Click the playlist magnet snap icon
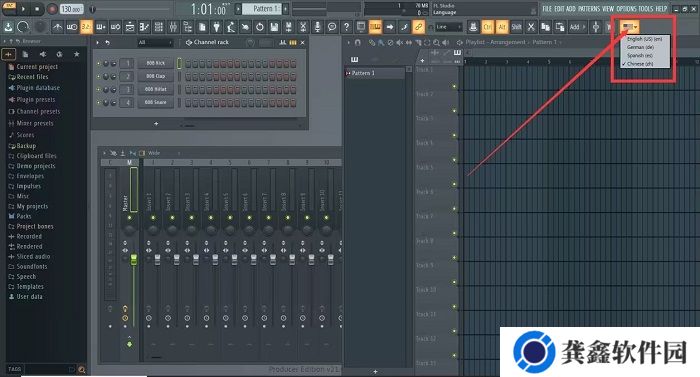 358,42
